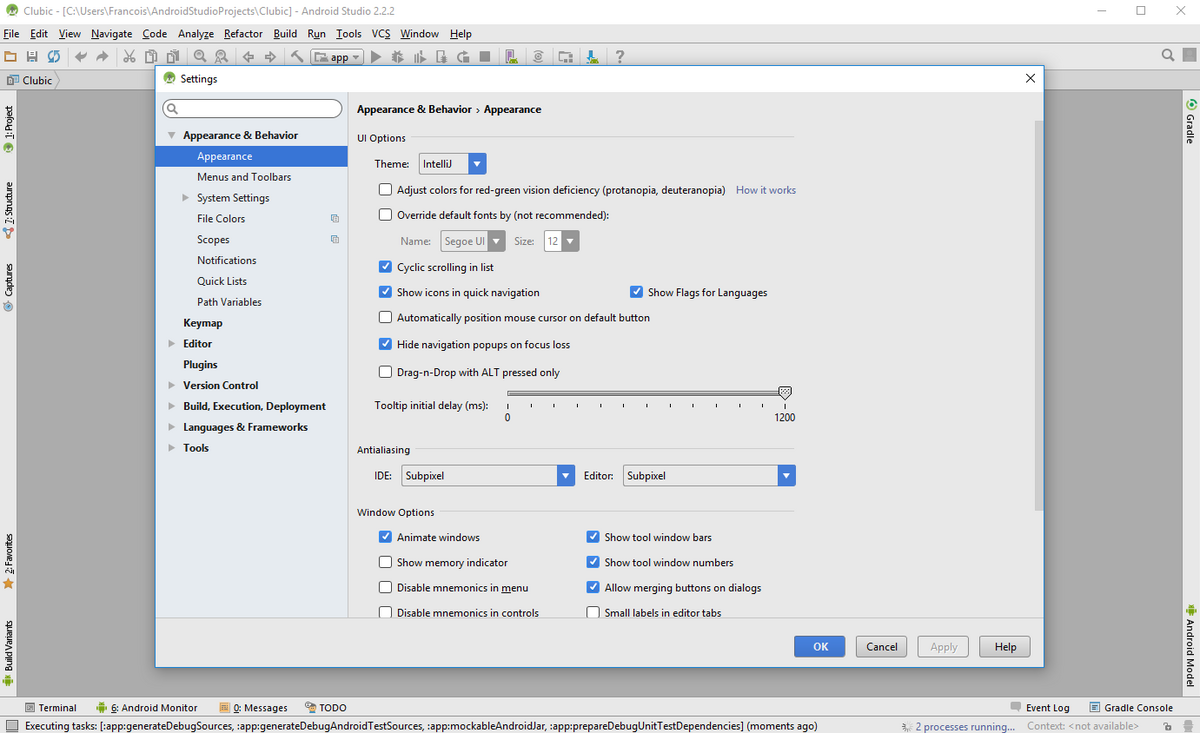The image size is (1200, 733).
Task: Click the Stop square icon
Action: coord(485,57)
